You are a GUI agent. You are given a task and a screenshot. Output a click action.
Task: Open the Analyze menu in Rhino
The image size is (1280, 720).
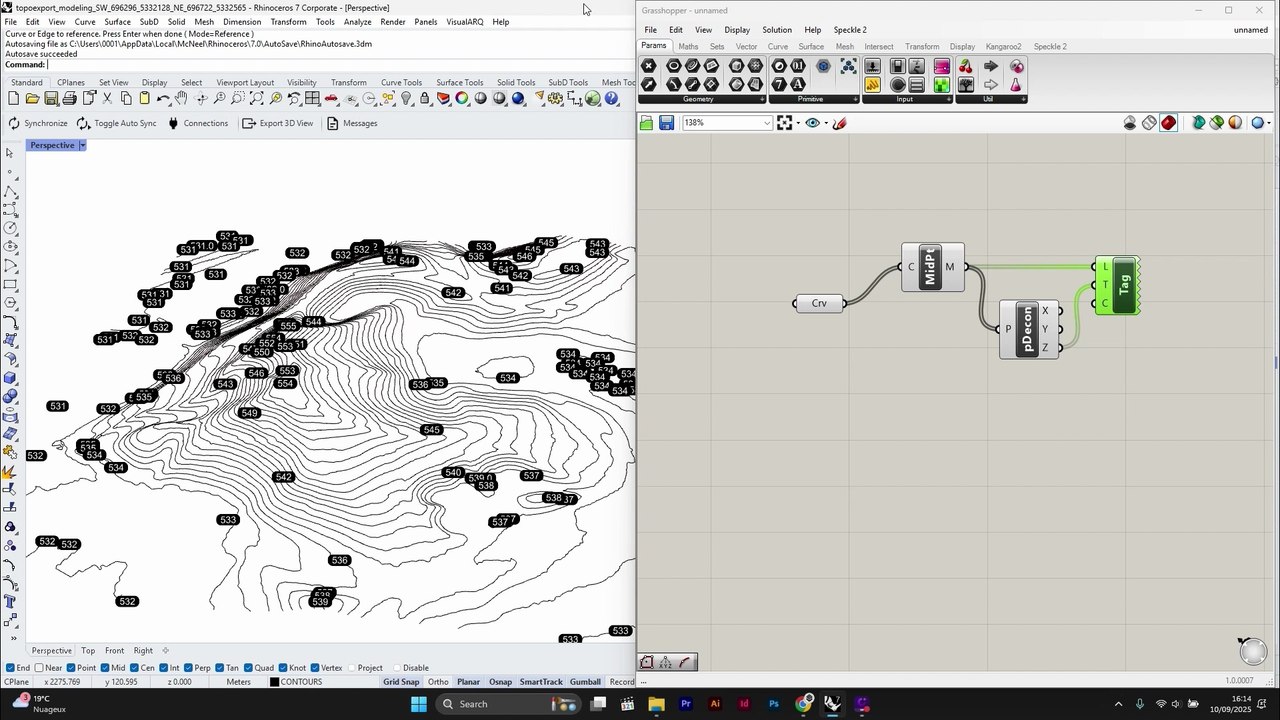[357, 22]
